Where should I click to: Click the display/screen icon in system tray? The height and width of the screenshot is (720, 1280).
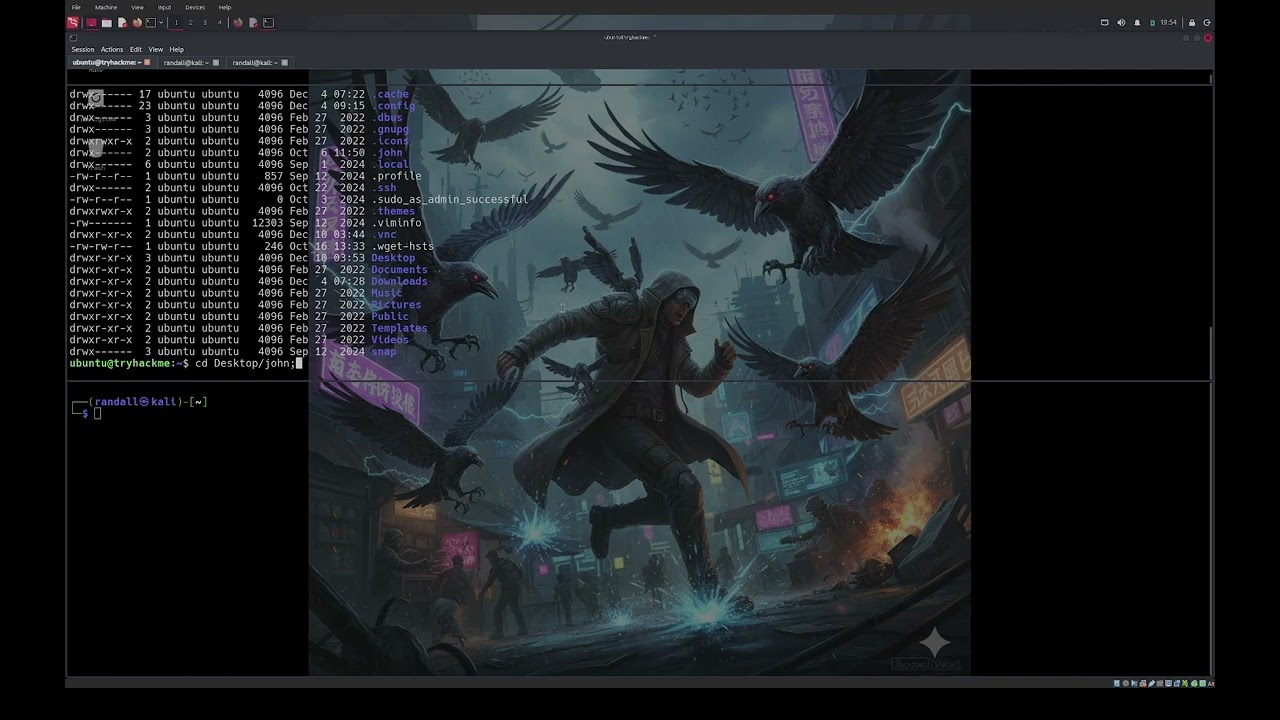1105,22
